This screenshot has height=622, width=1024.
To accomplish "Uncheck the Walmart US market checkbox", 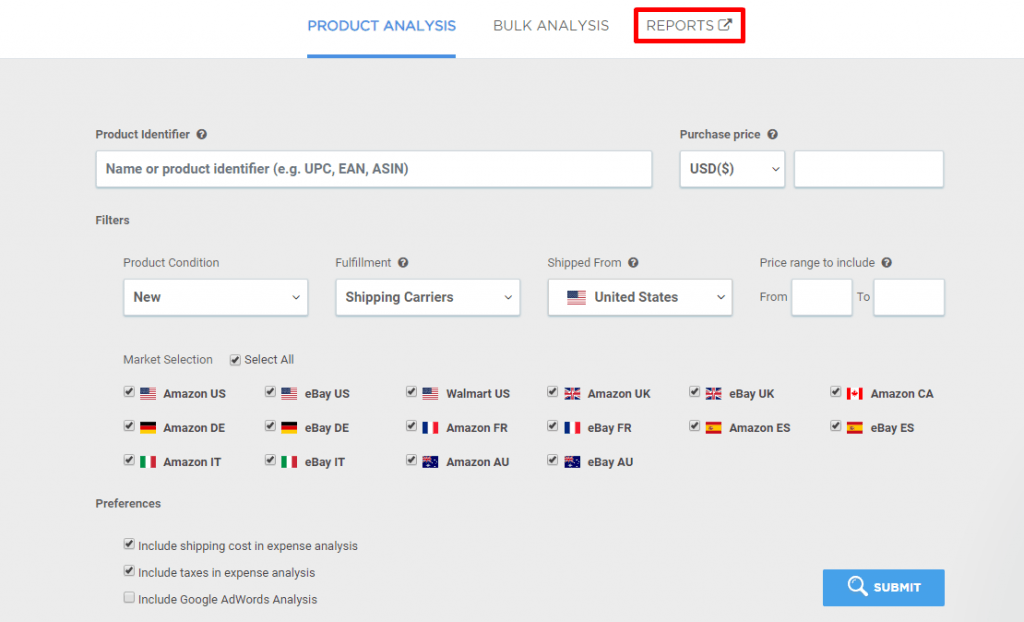I will click(x=411, y=391).
